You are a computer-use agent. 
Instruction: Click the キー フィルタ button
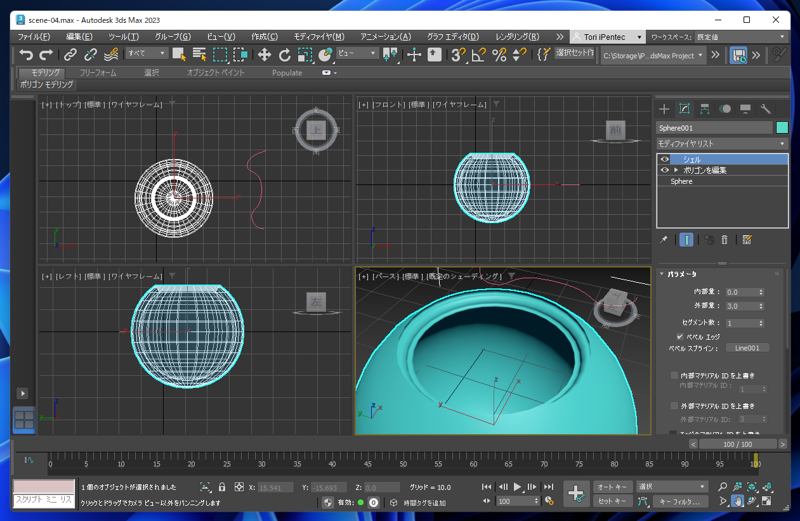click(681, 501)
